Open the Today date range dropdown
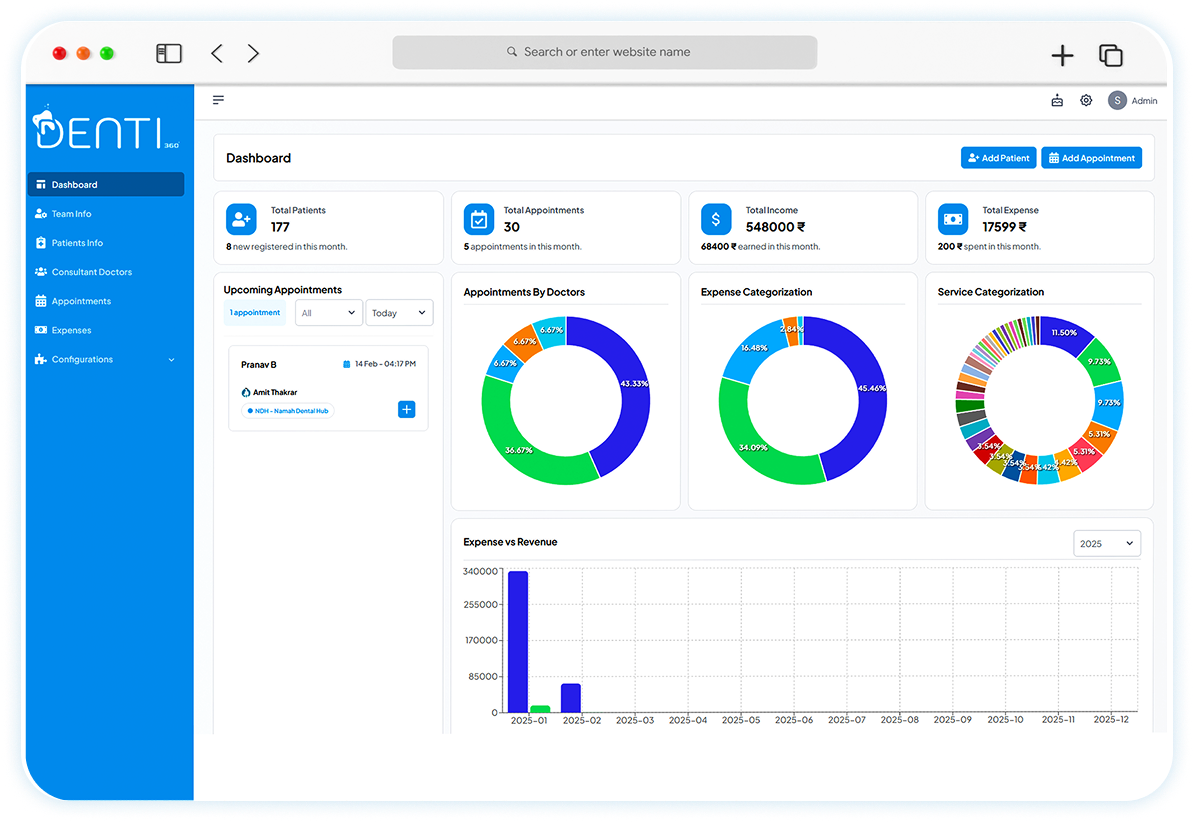 (399, 312)
